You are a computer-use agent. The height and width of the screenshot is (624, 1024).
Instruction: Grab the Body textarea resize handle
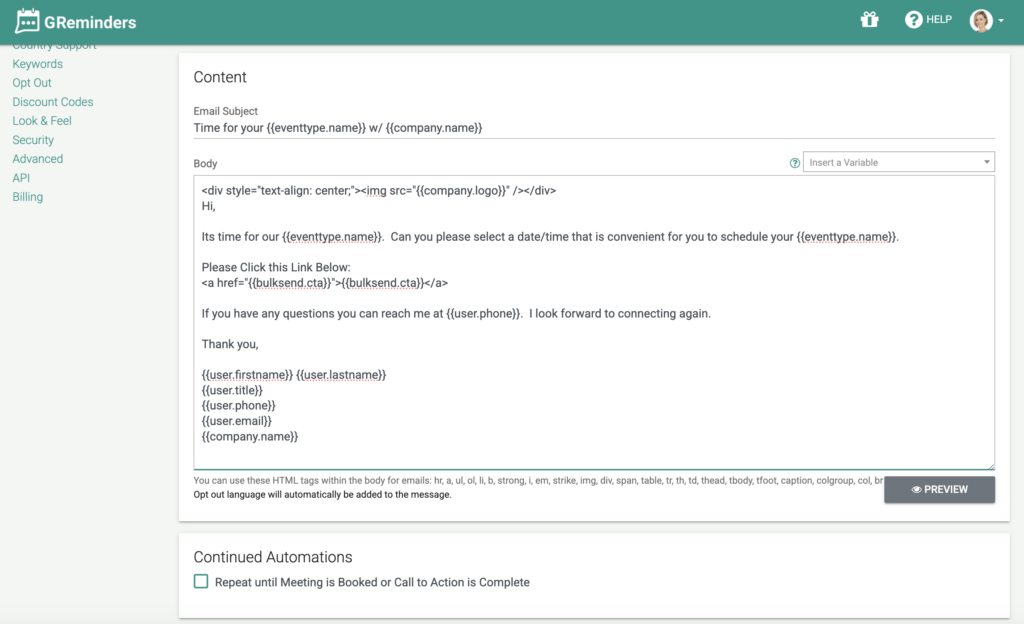tap(990, 464)
